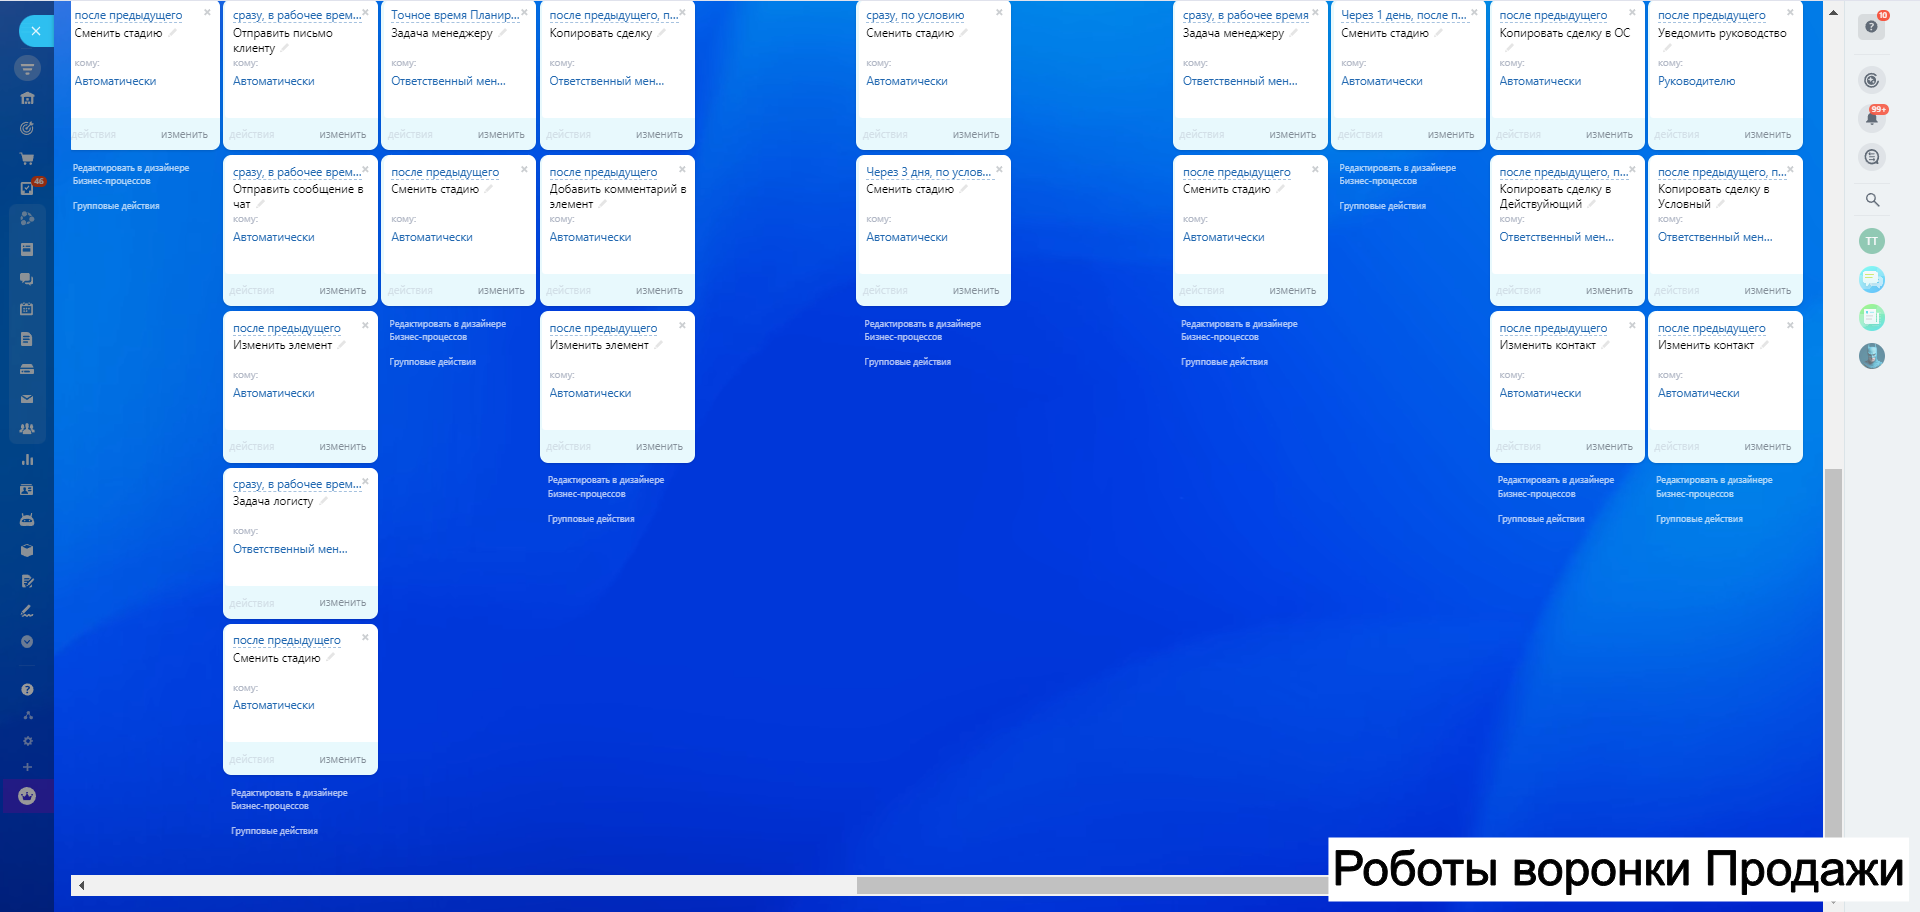Open Групповые действия below 'Через 1 день' robot

click(x=1382, y=206)
